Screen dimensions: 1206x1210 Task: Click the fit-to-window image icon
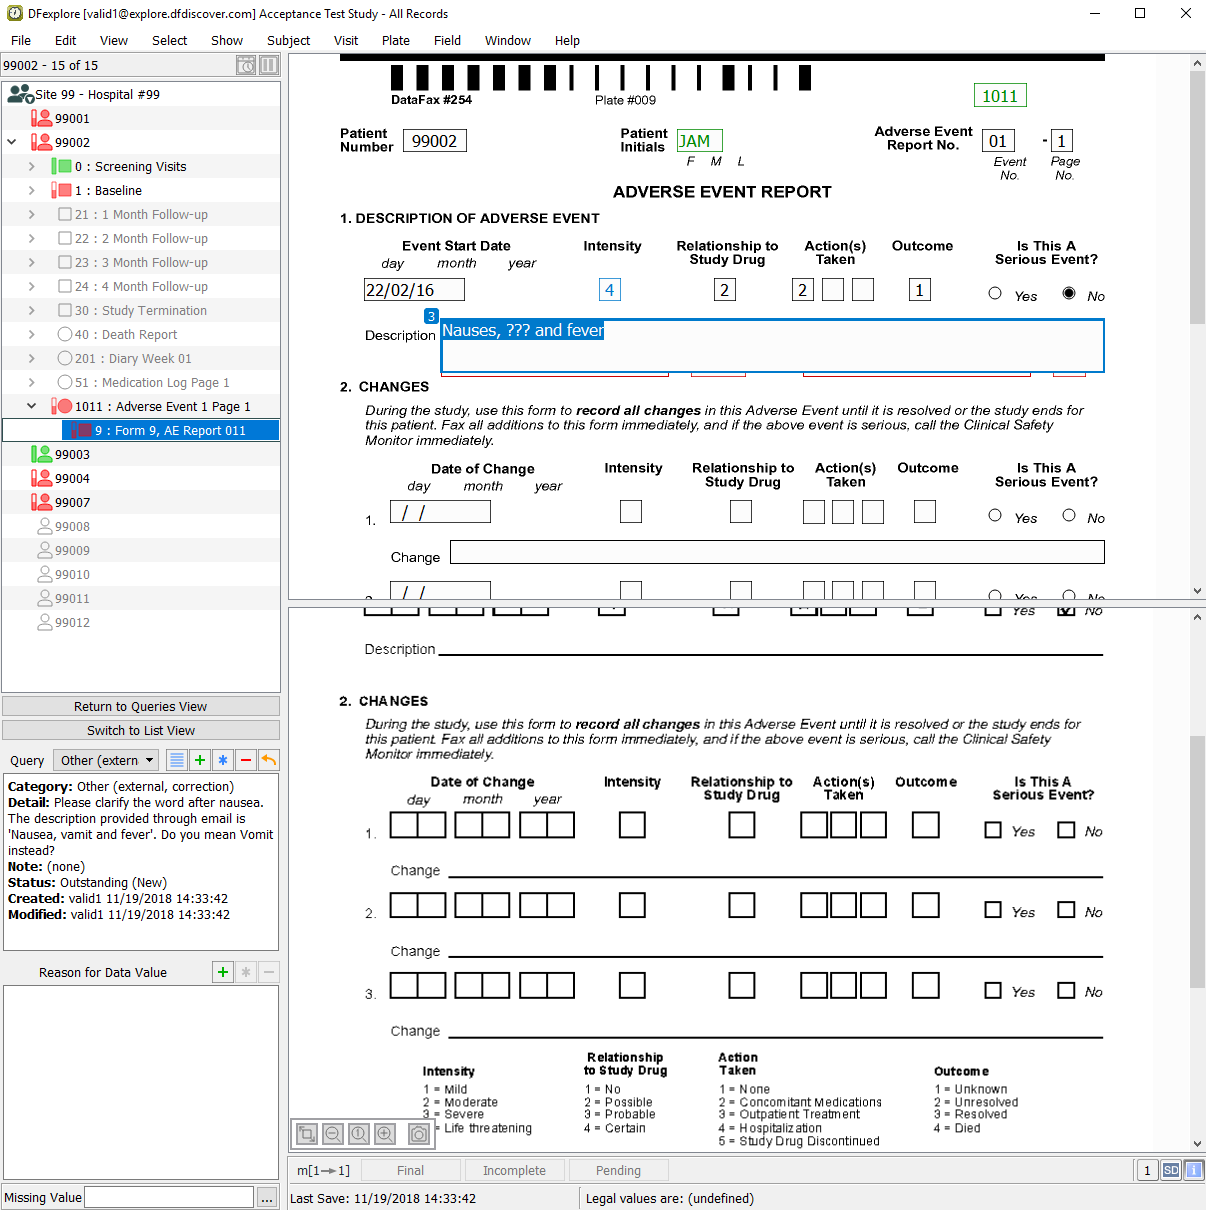307,1133
